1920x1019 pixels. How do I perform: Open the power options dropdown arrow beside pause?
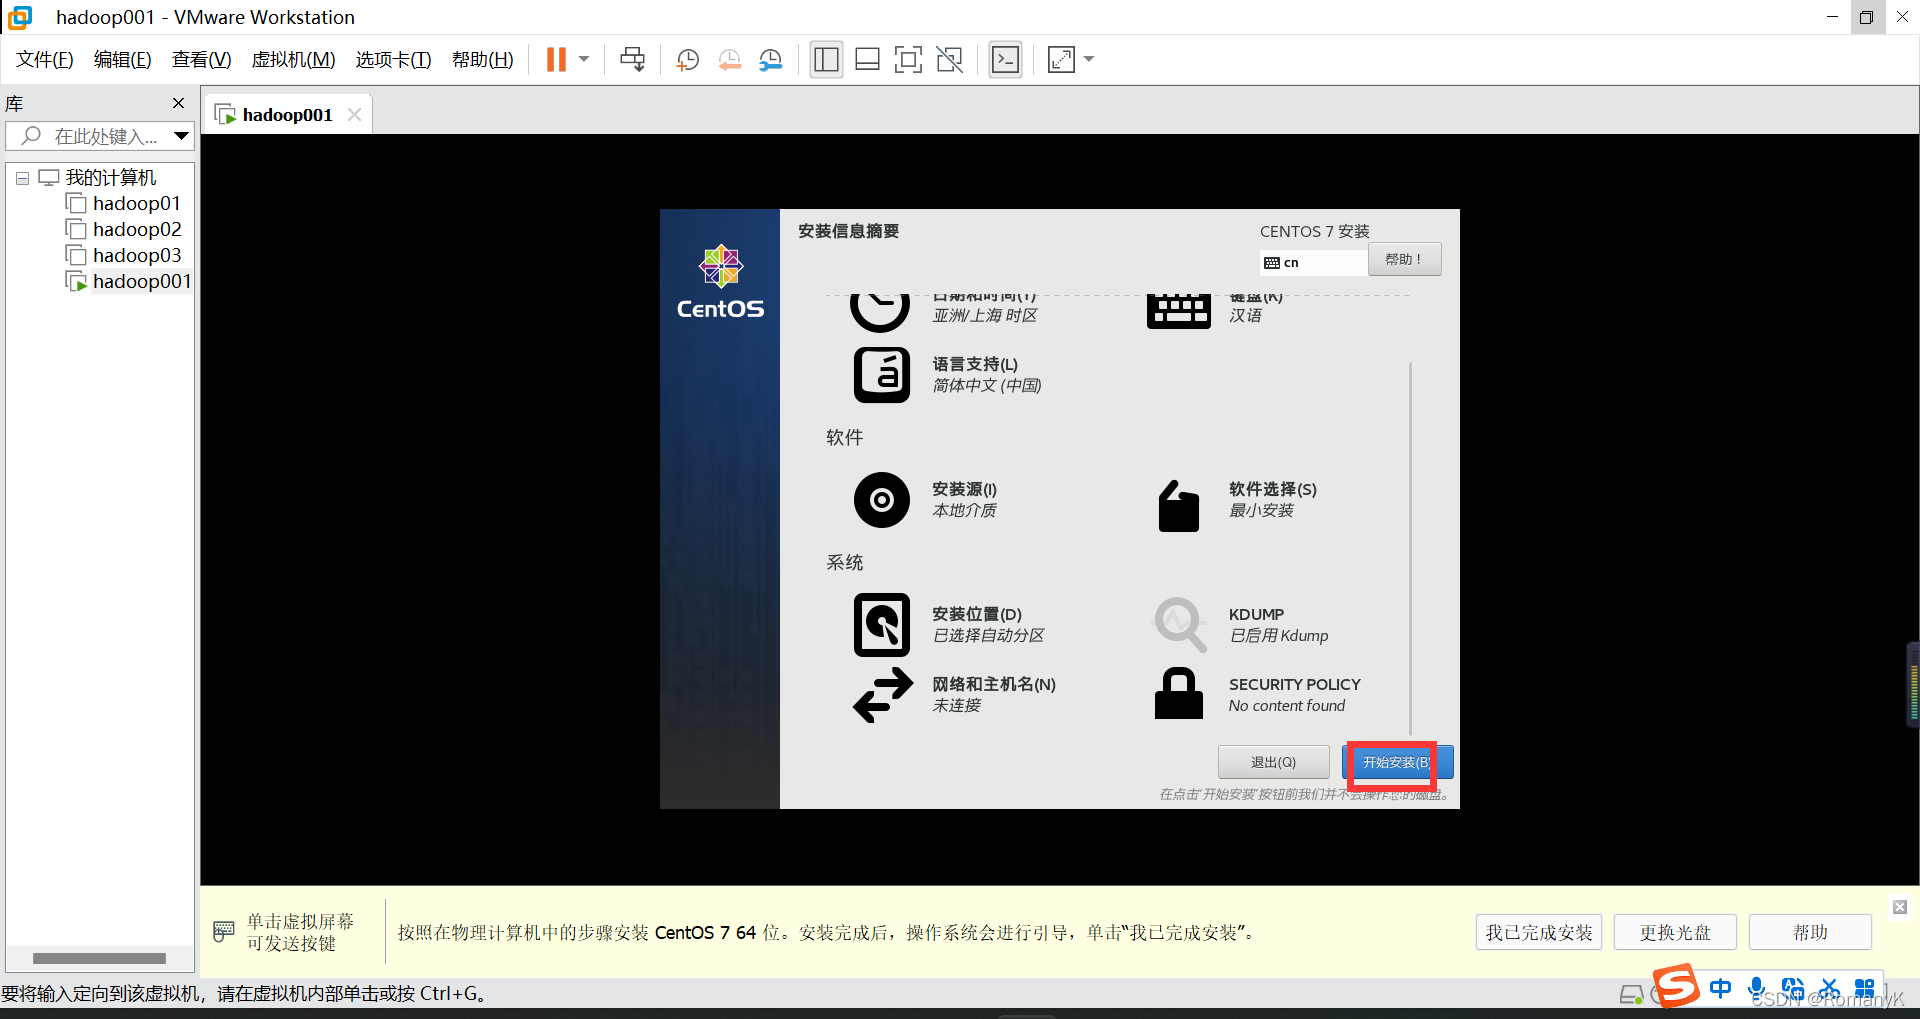coord(584,60)
